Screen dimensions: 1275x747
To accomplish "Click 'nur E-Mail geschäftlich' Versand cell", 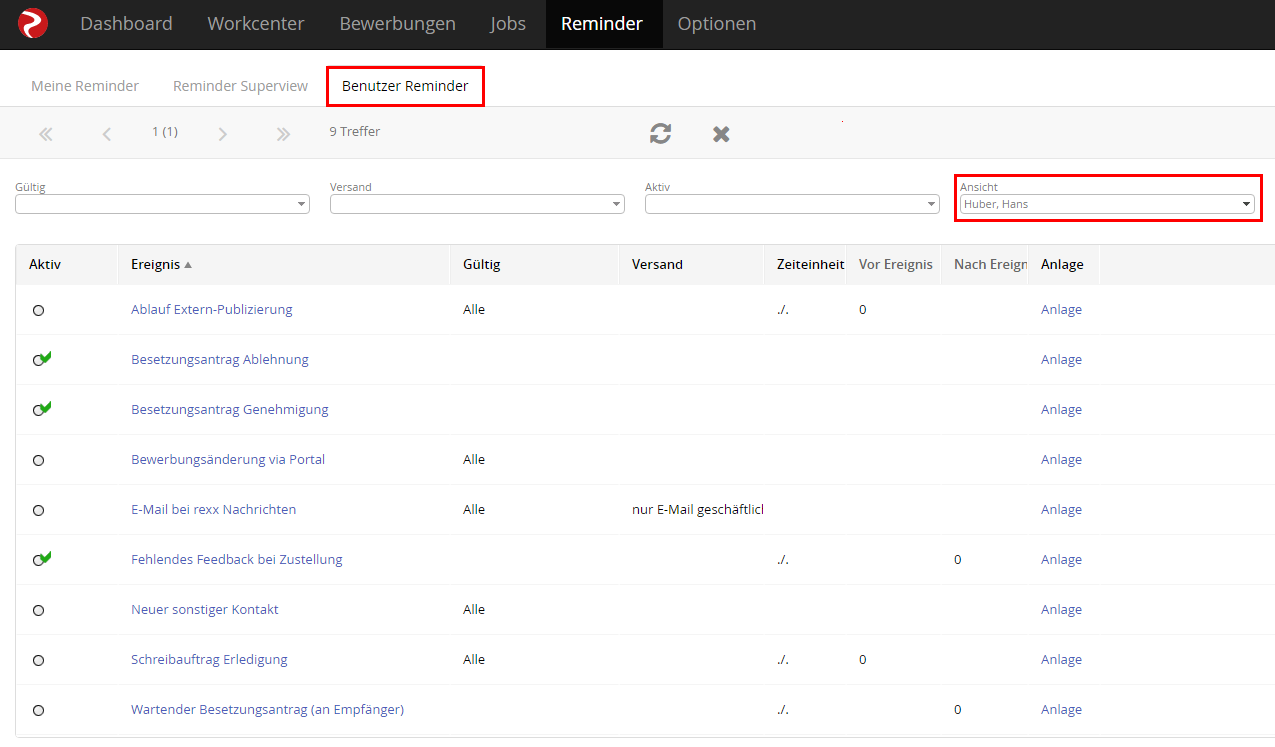I will point(698,509).
